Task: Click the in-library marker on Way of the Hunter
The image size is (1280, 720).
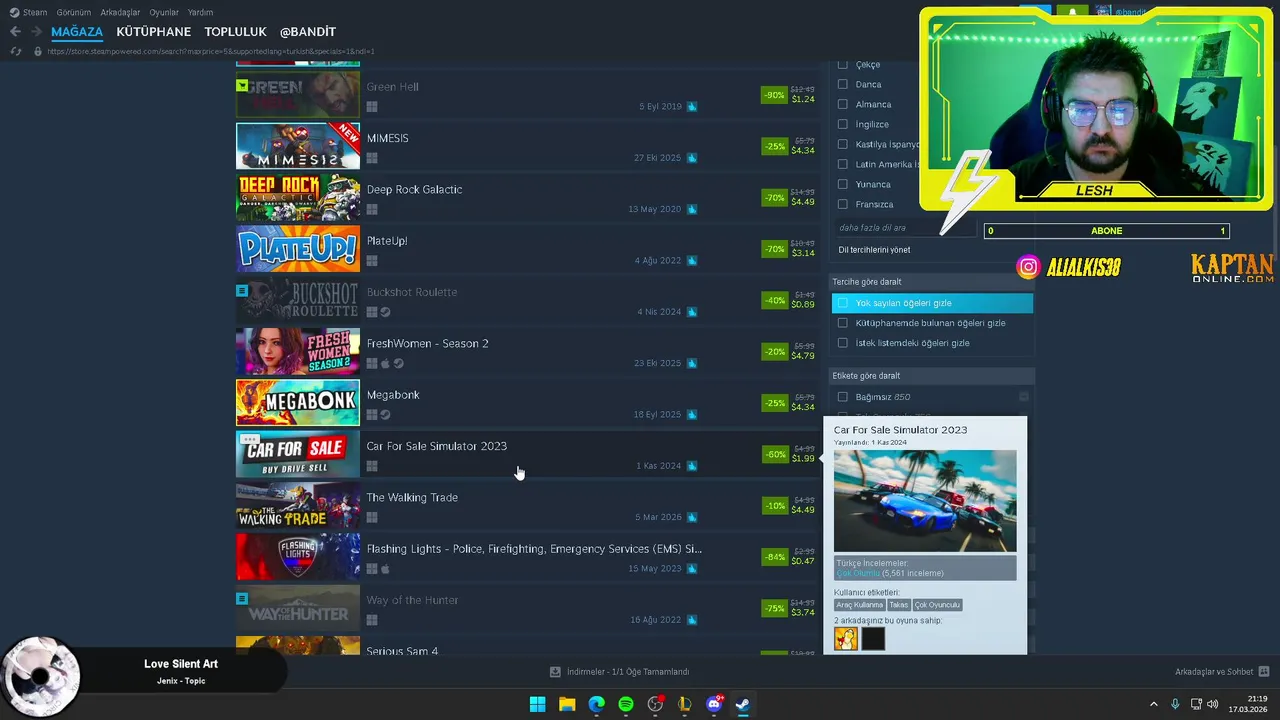Action: 242,599
